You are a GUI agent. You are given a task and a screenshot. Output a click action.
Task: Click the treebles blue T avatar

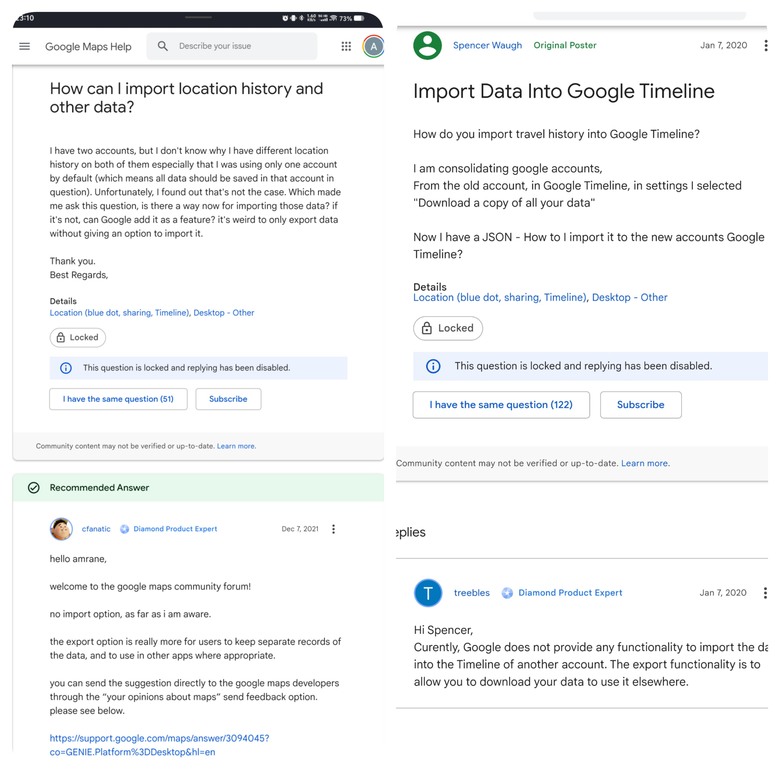[x=428, y=593]
